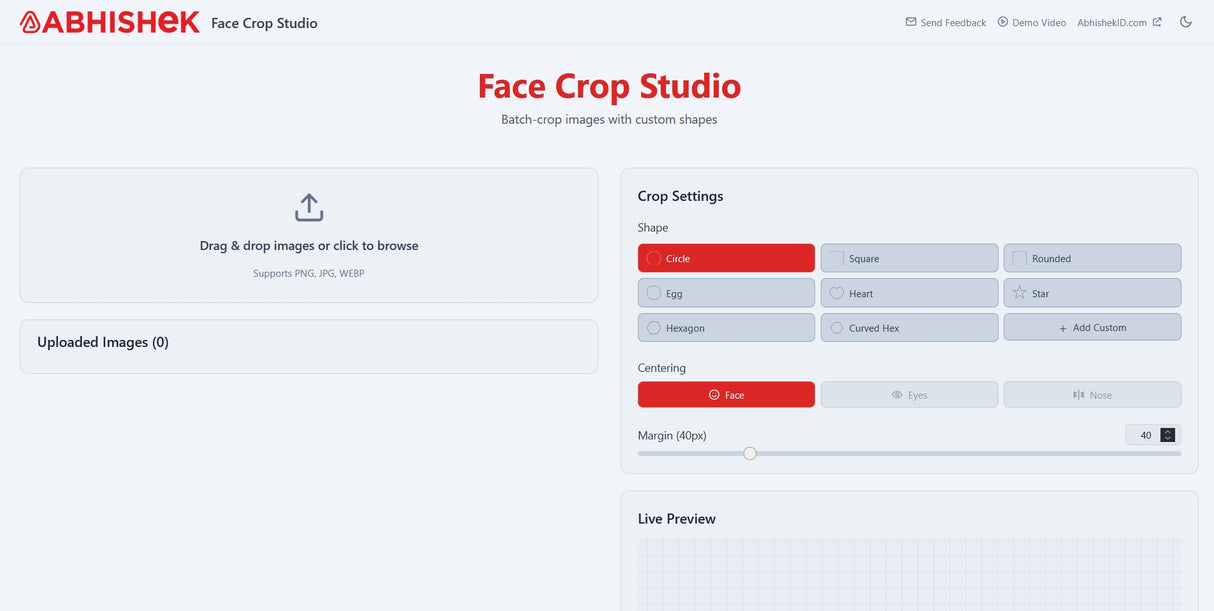The image size is (1214, 611).
Task: Open Send Feedback in the header
Action: point(952,22)
